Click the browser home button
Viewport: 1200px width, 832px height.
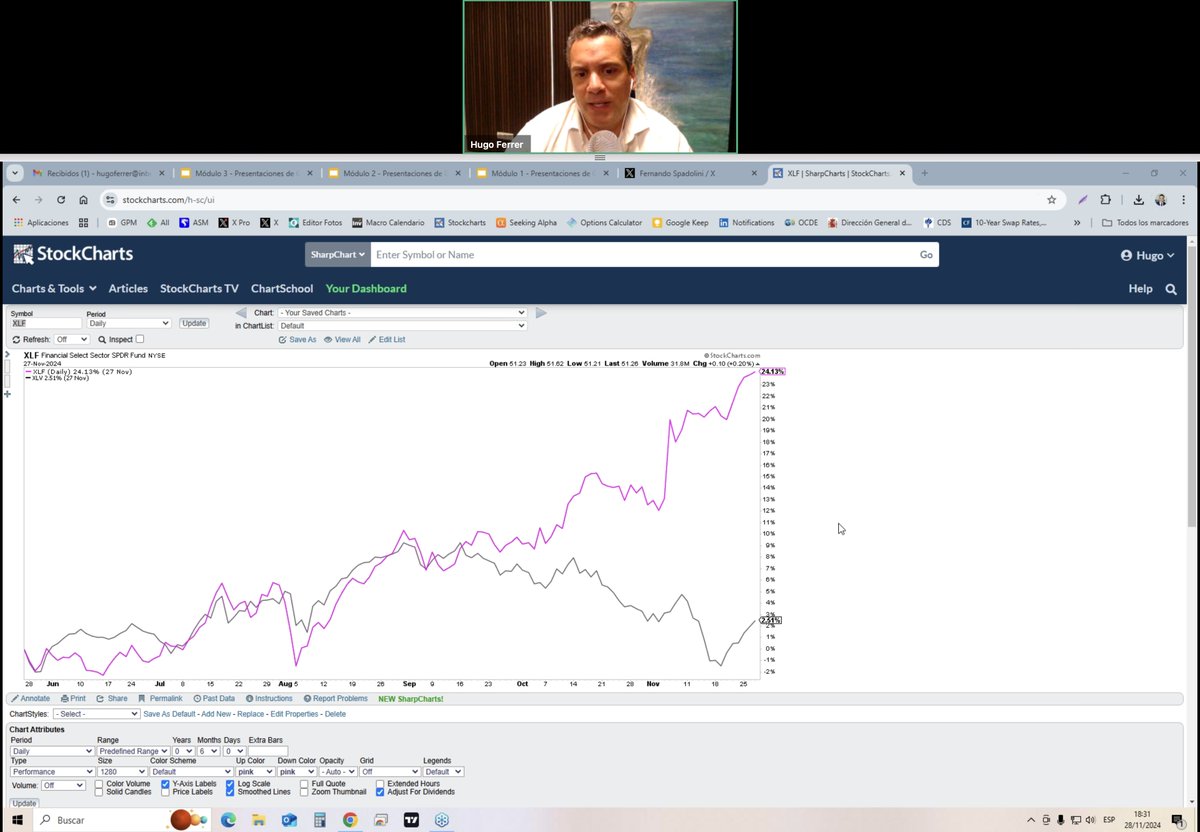[84, 200]
